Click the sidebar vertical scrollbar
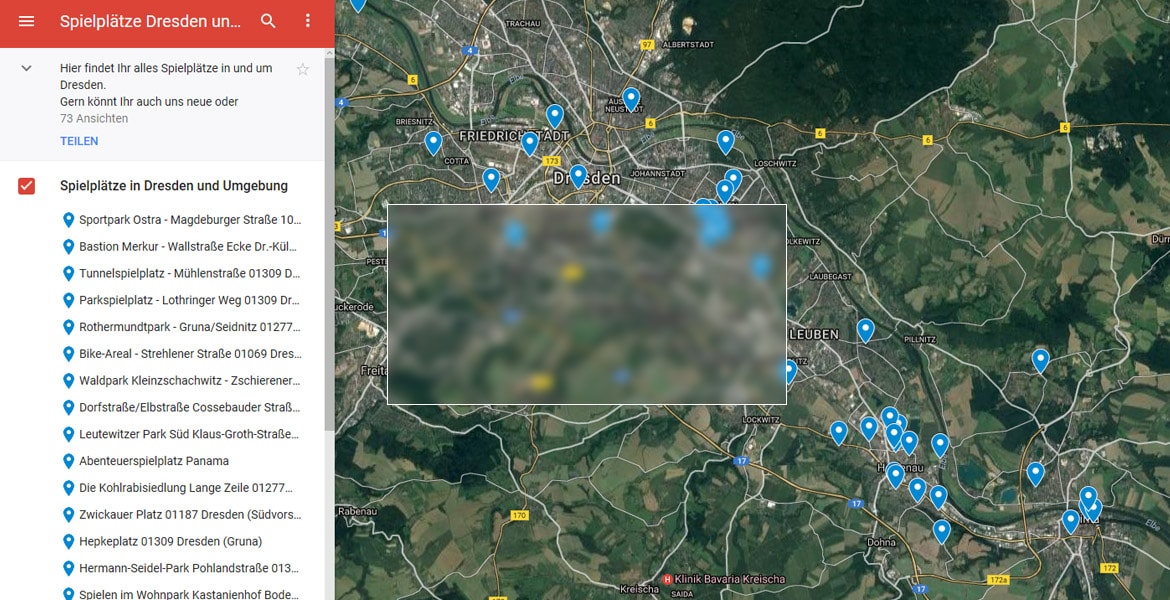The height and width of the screenshot is (600, 1170). (x=330, y=300)
